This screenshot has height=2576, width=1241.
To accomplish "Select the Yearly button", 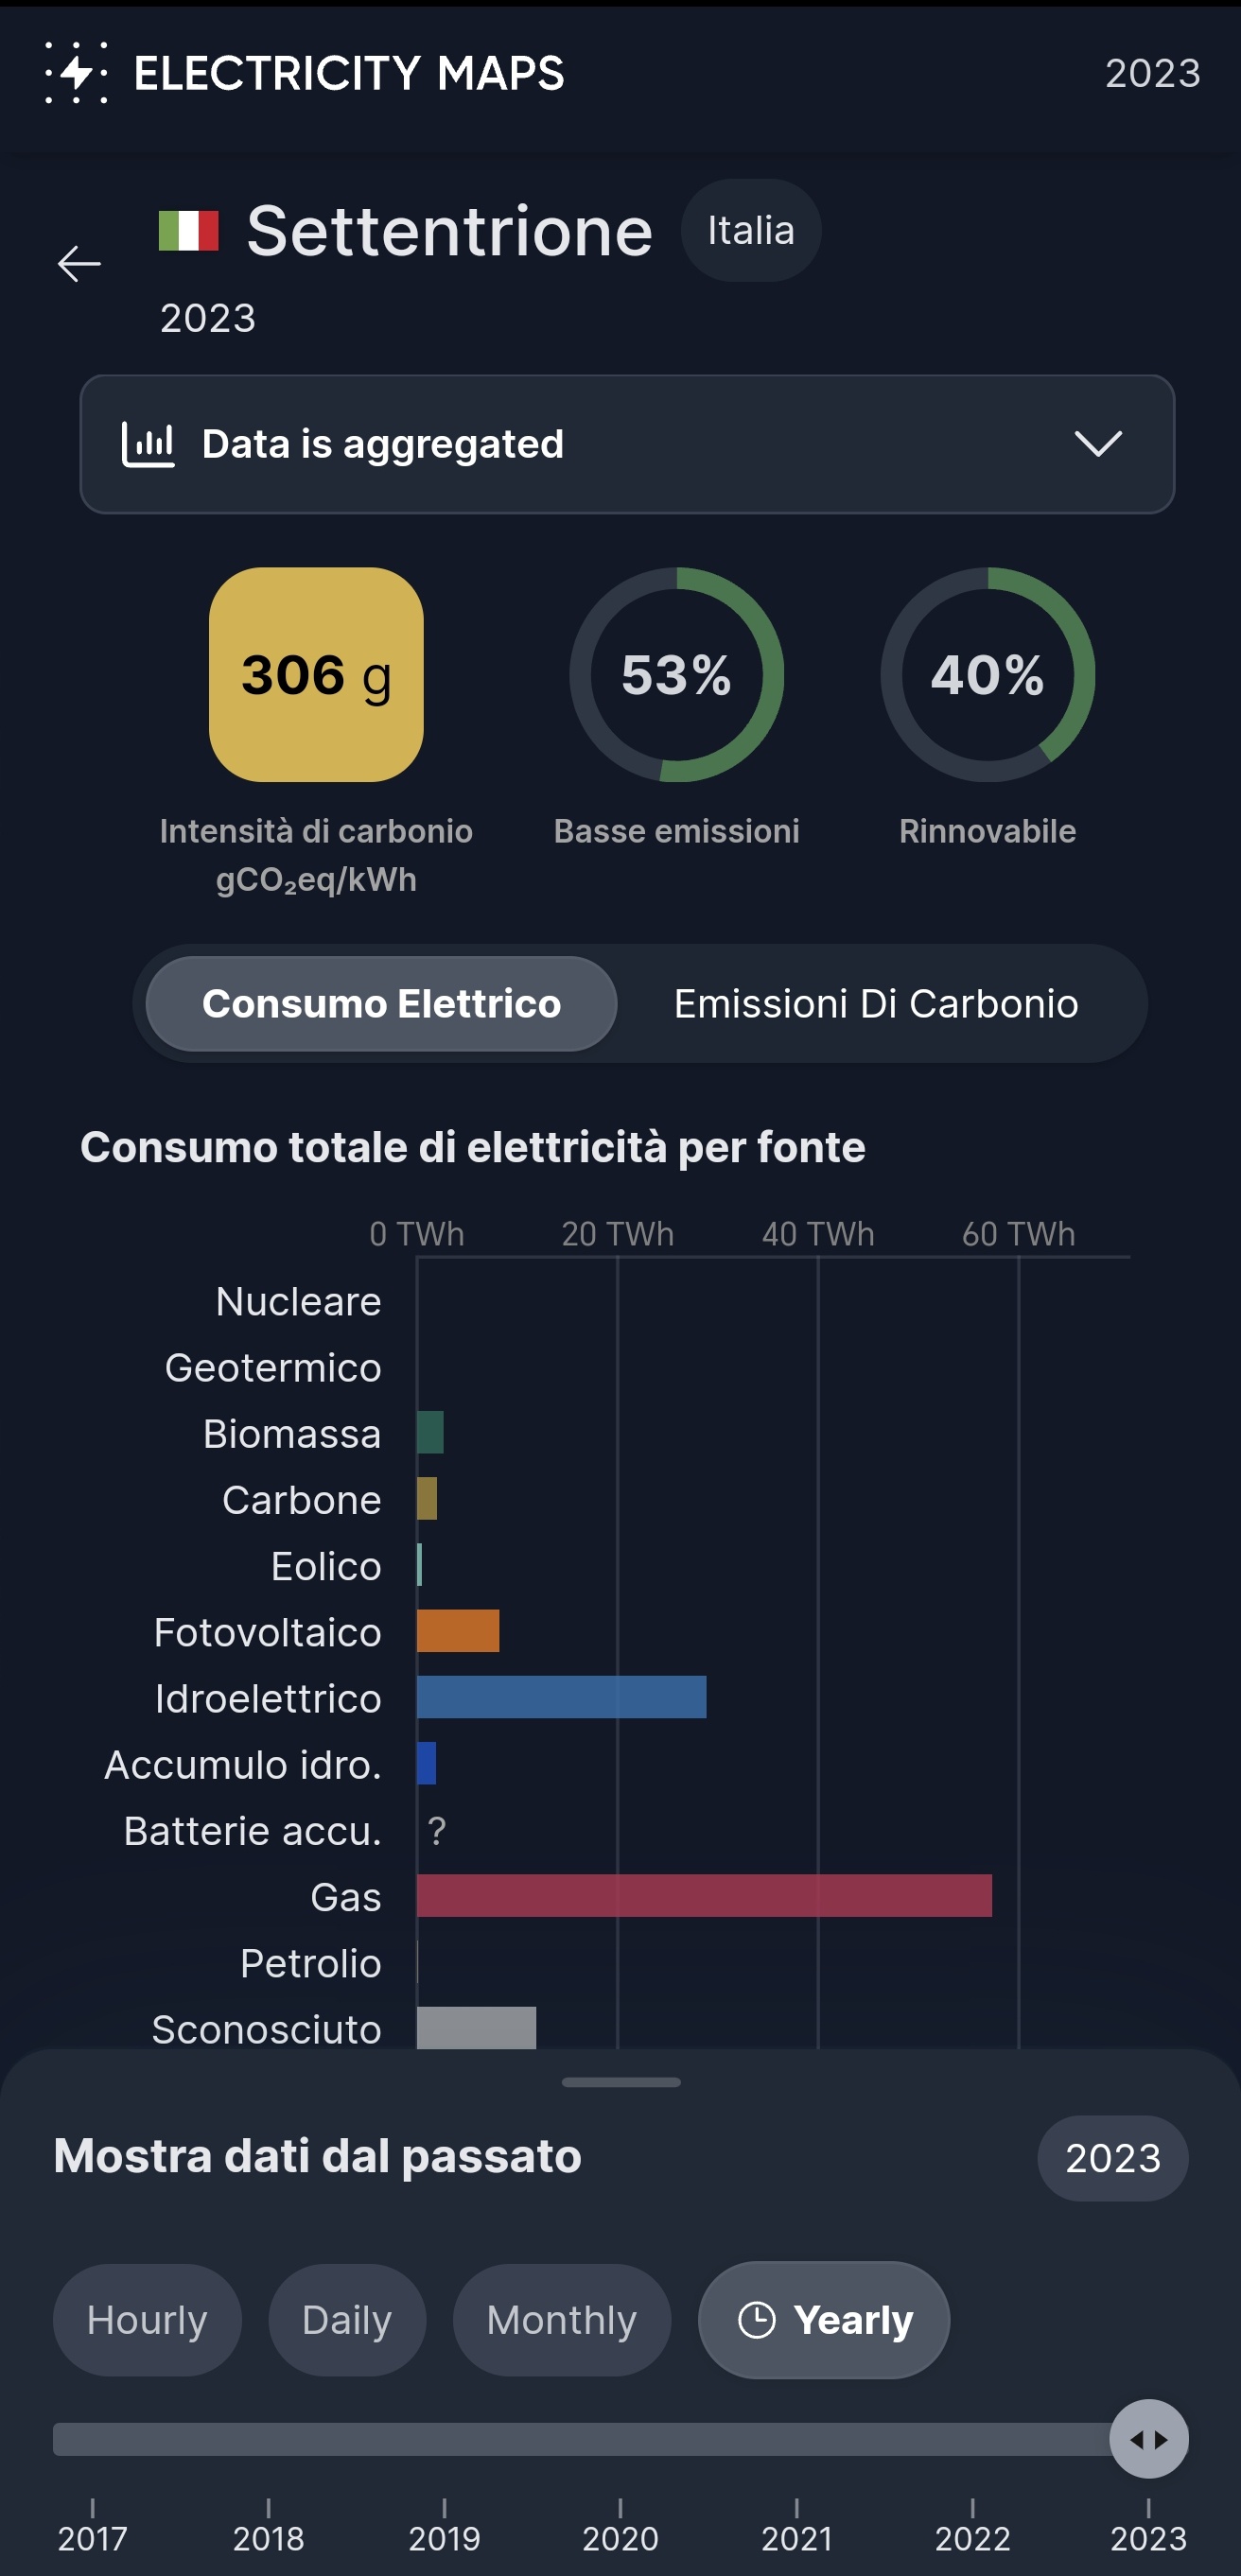I will [x=824, y=2320].
